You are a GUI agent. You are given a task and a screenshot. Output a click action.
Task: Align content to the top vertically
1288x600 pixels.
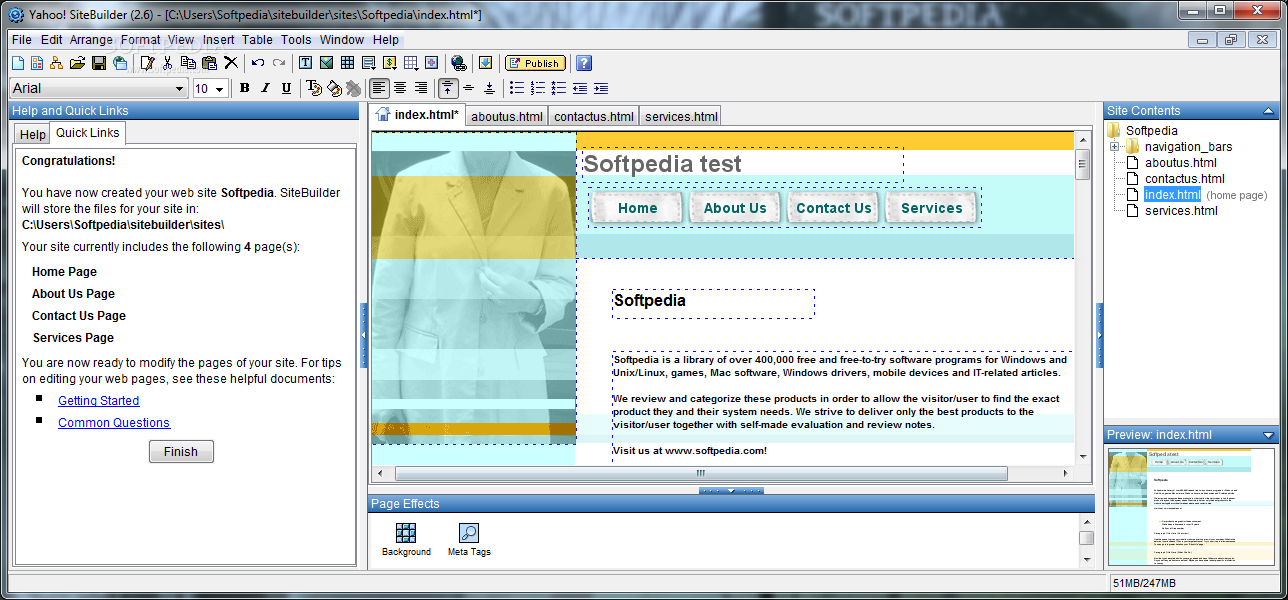(x=447, y=88)
